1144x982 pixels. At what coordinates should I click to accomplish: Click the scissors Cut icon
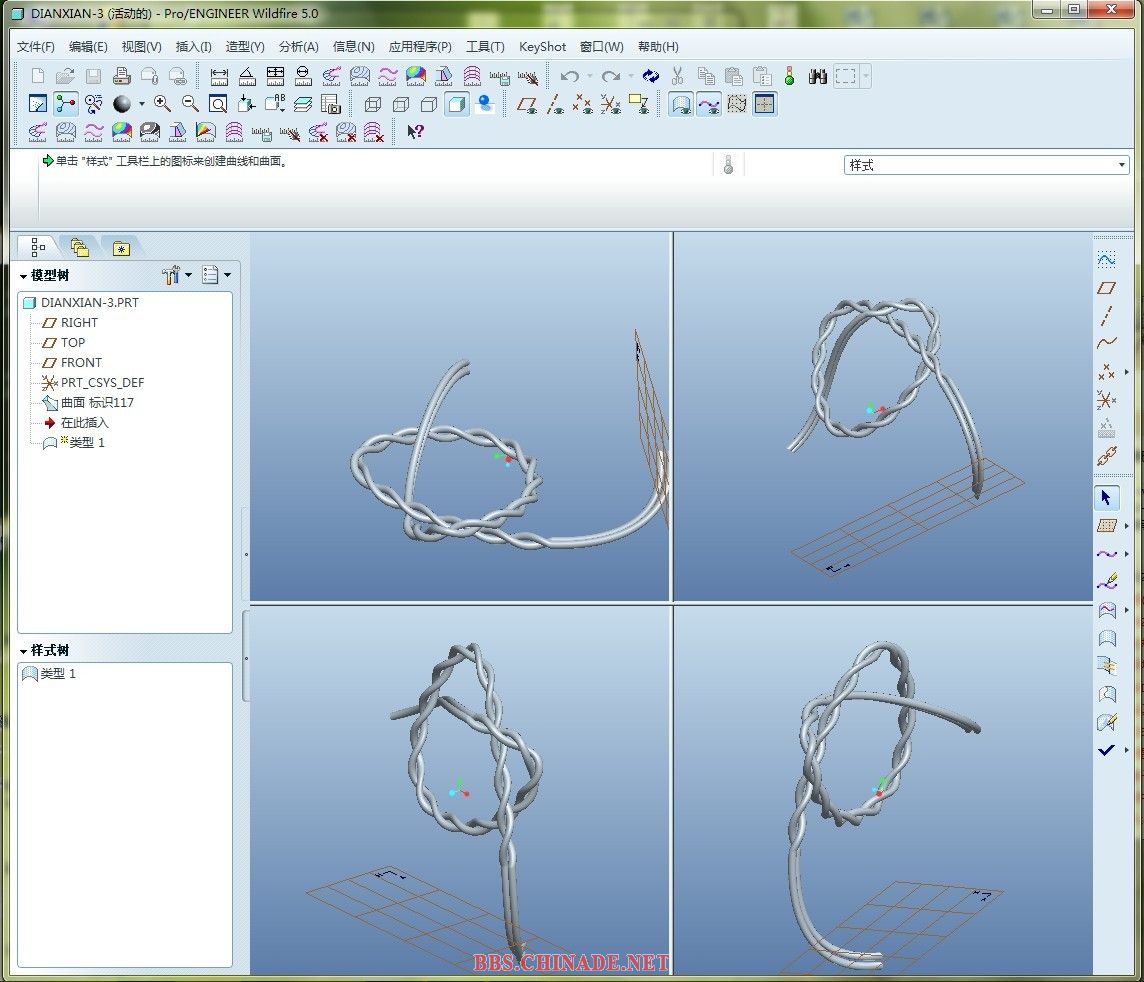point(678,76)
